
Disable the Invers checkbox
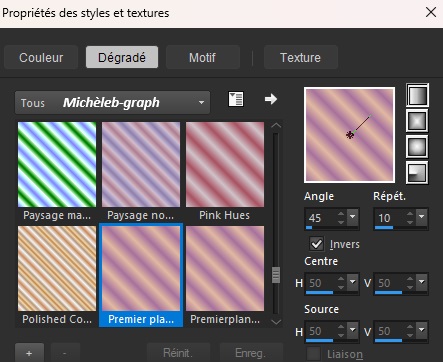(x=317, y=244)
